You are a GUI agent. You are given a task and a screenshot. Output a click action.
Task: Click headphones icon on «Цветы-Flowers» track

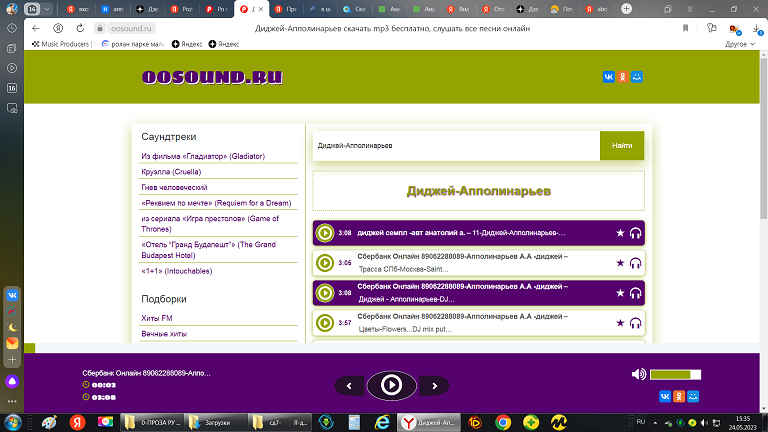click(x=635, y=323)
